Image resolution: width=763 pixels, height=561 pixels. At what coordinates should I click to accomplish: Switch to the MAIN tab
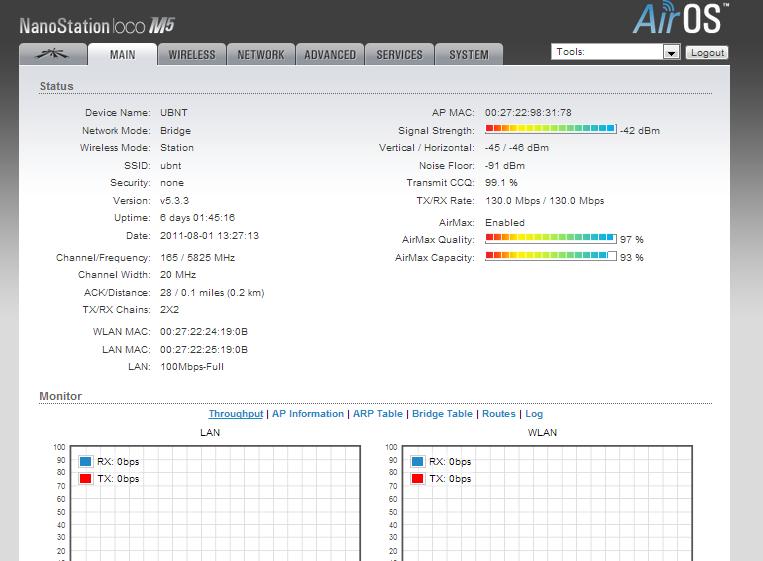(x=123, y=55)
